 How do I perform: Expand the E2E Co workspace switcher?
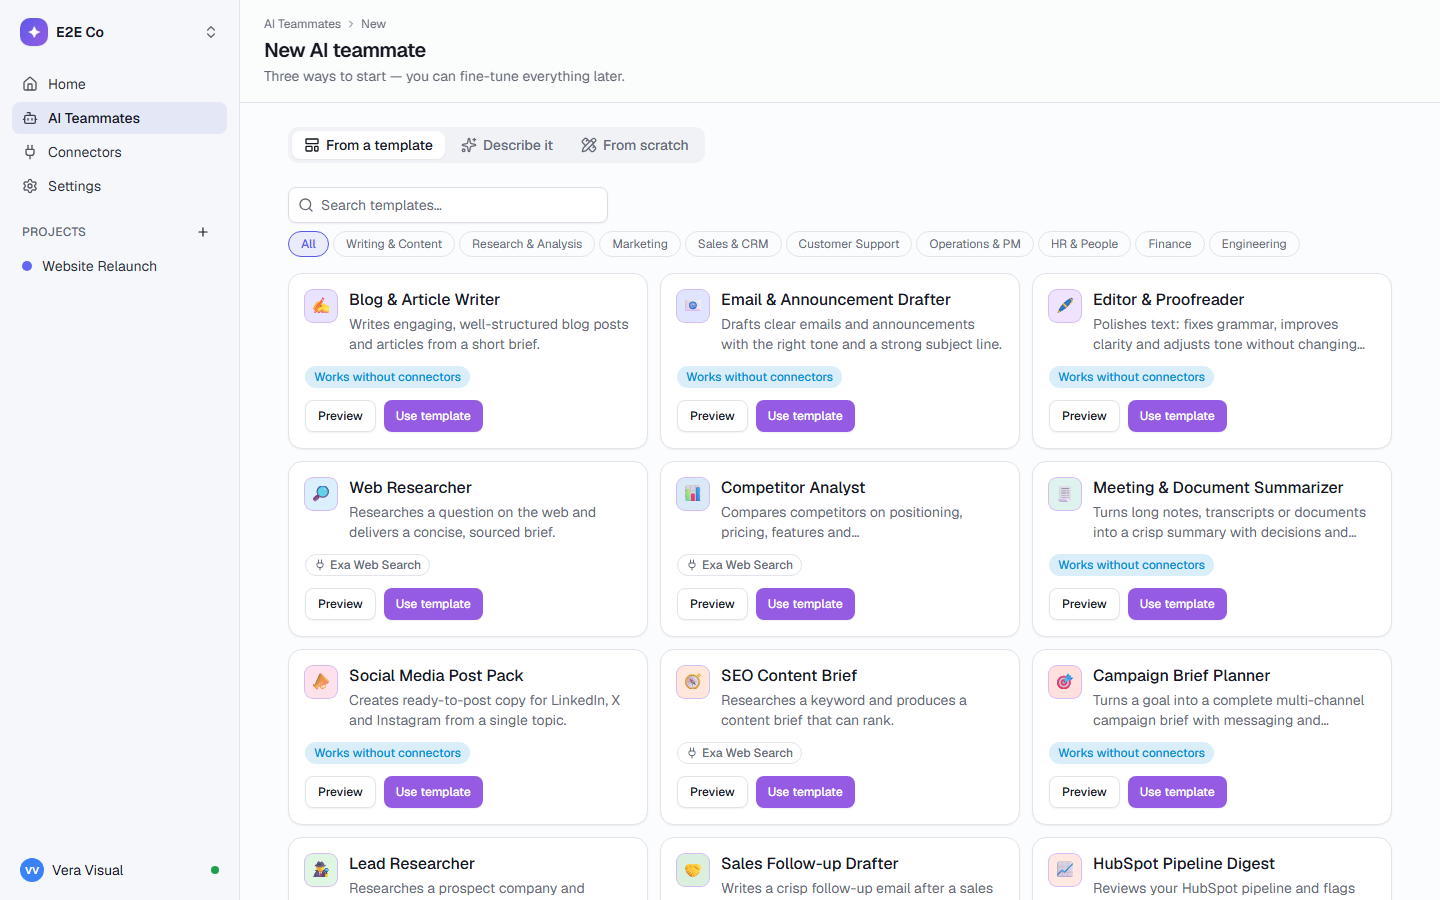pos(211,32)
